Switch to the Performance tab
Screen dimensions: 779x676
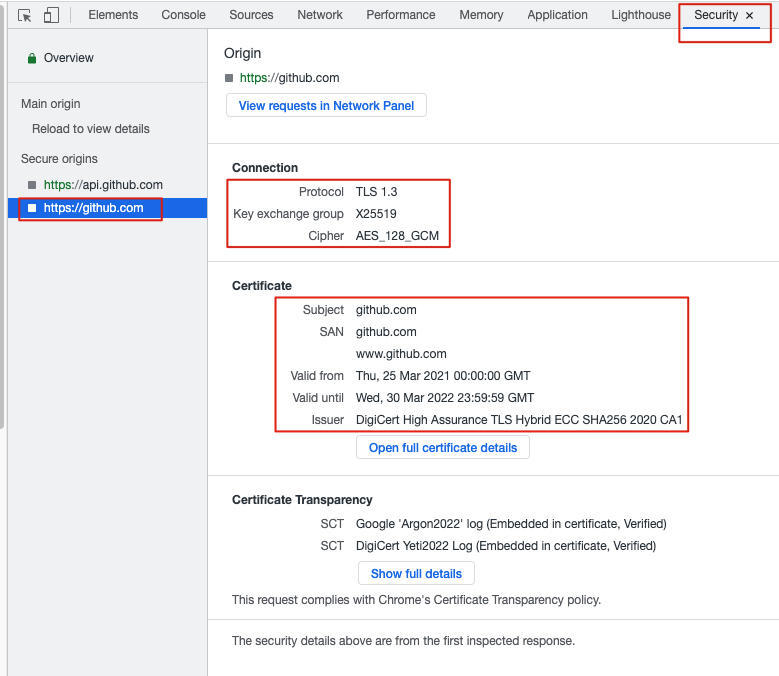coord(400,15)
